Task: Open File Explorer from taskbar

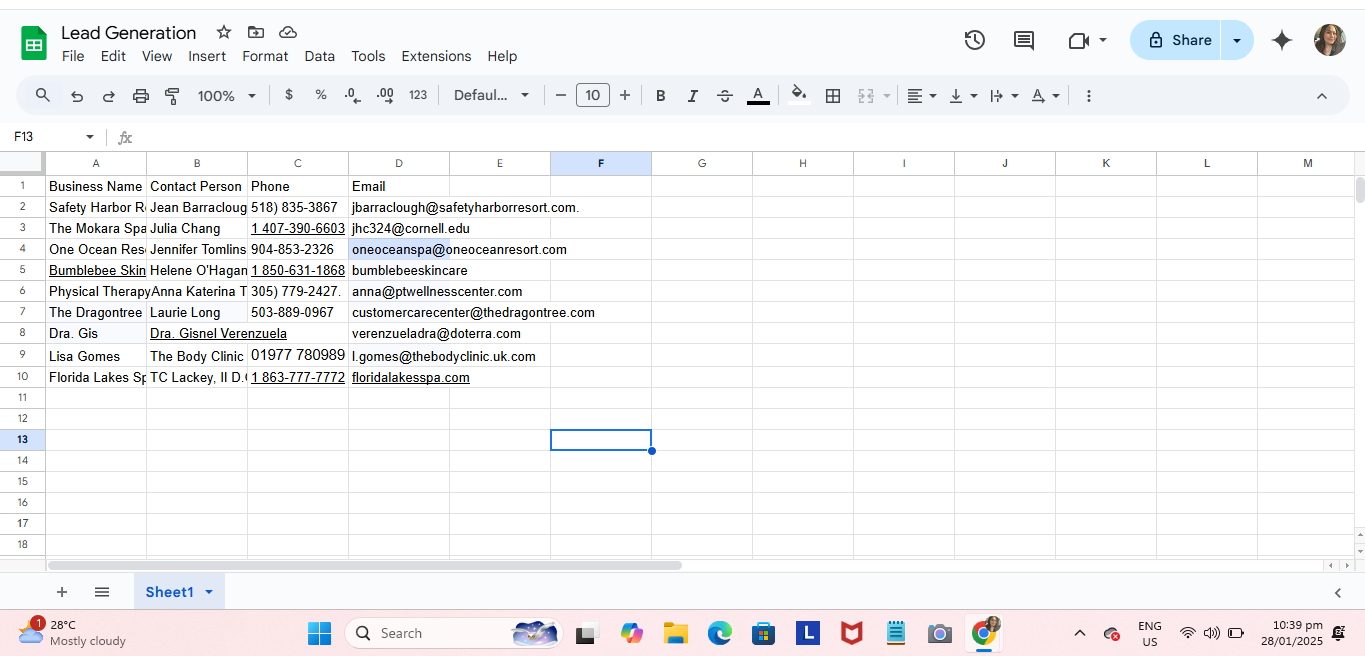Action: click(x=675, y=633)
